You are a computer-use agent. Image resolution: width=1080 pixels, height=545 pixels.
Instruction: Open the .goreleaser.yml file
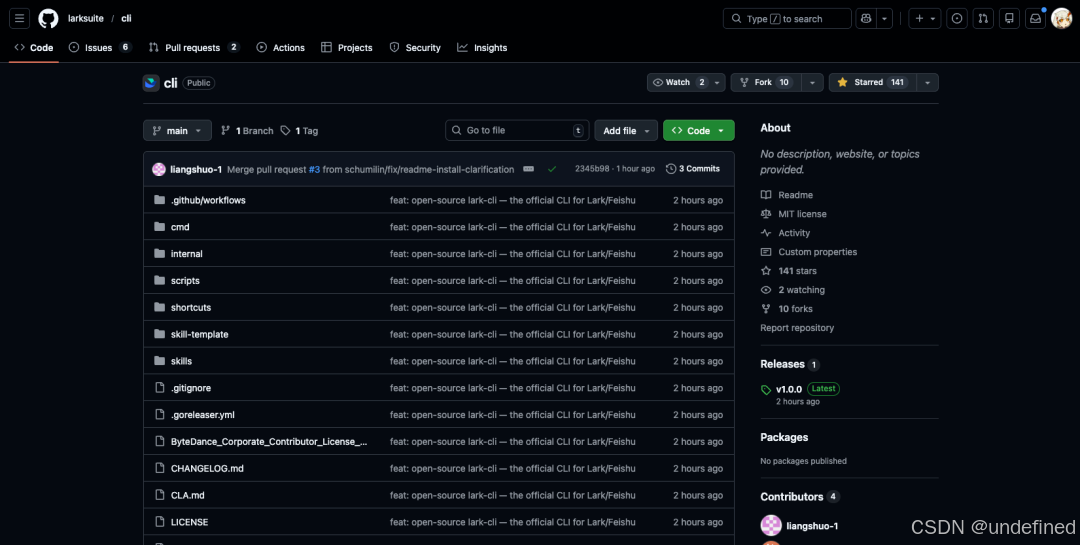(x=202, y=415)
